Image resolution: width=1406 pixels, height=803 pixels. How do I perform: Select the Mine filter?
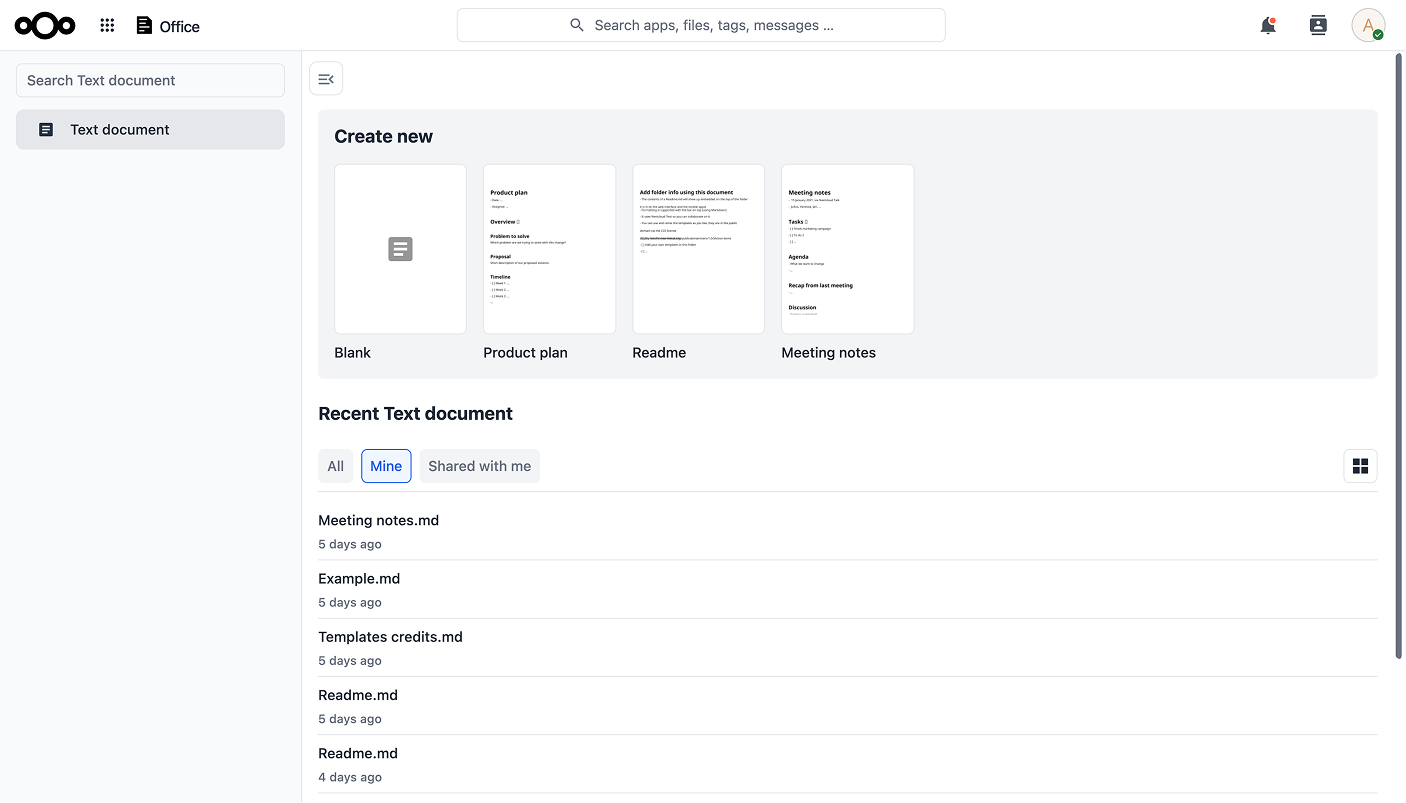(x=386, y=466)
